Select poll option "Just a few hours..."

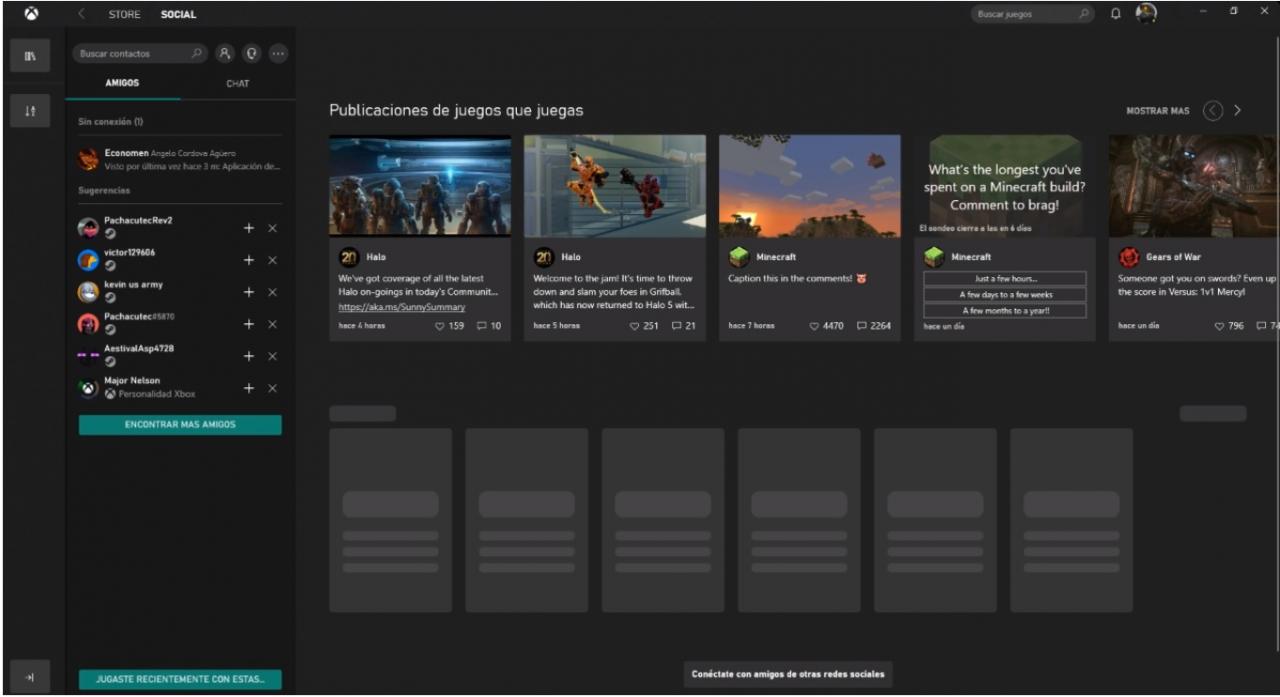tap(1005, 279)
